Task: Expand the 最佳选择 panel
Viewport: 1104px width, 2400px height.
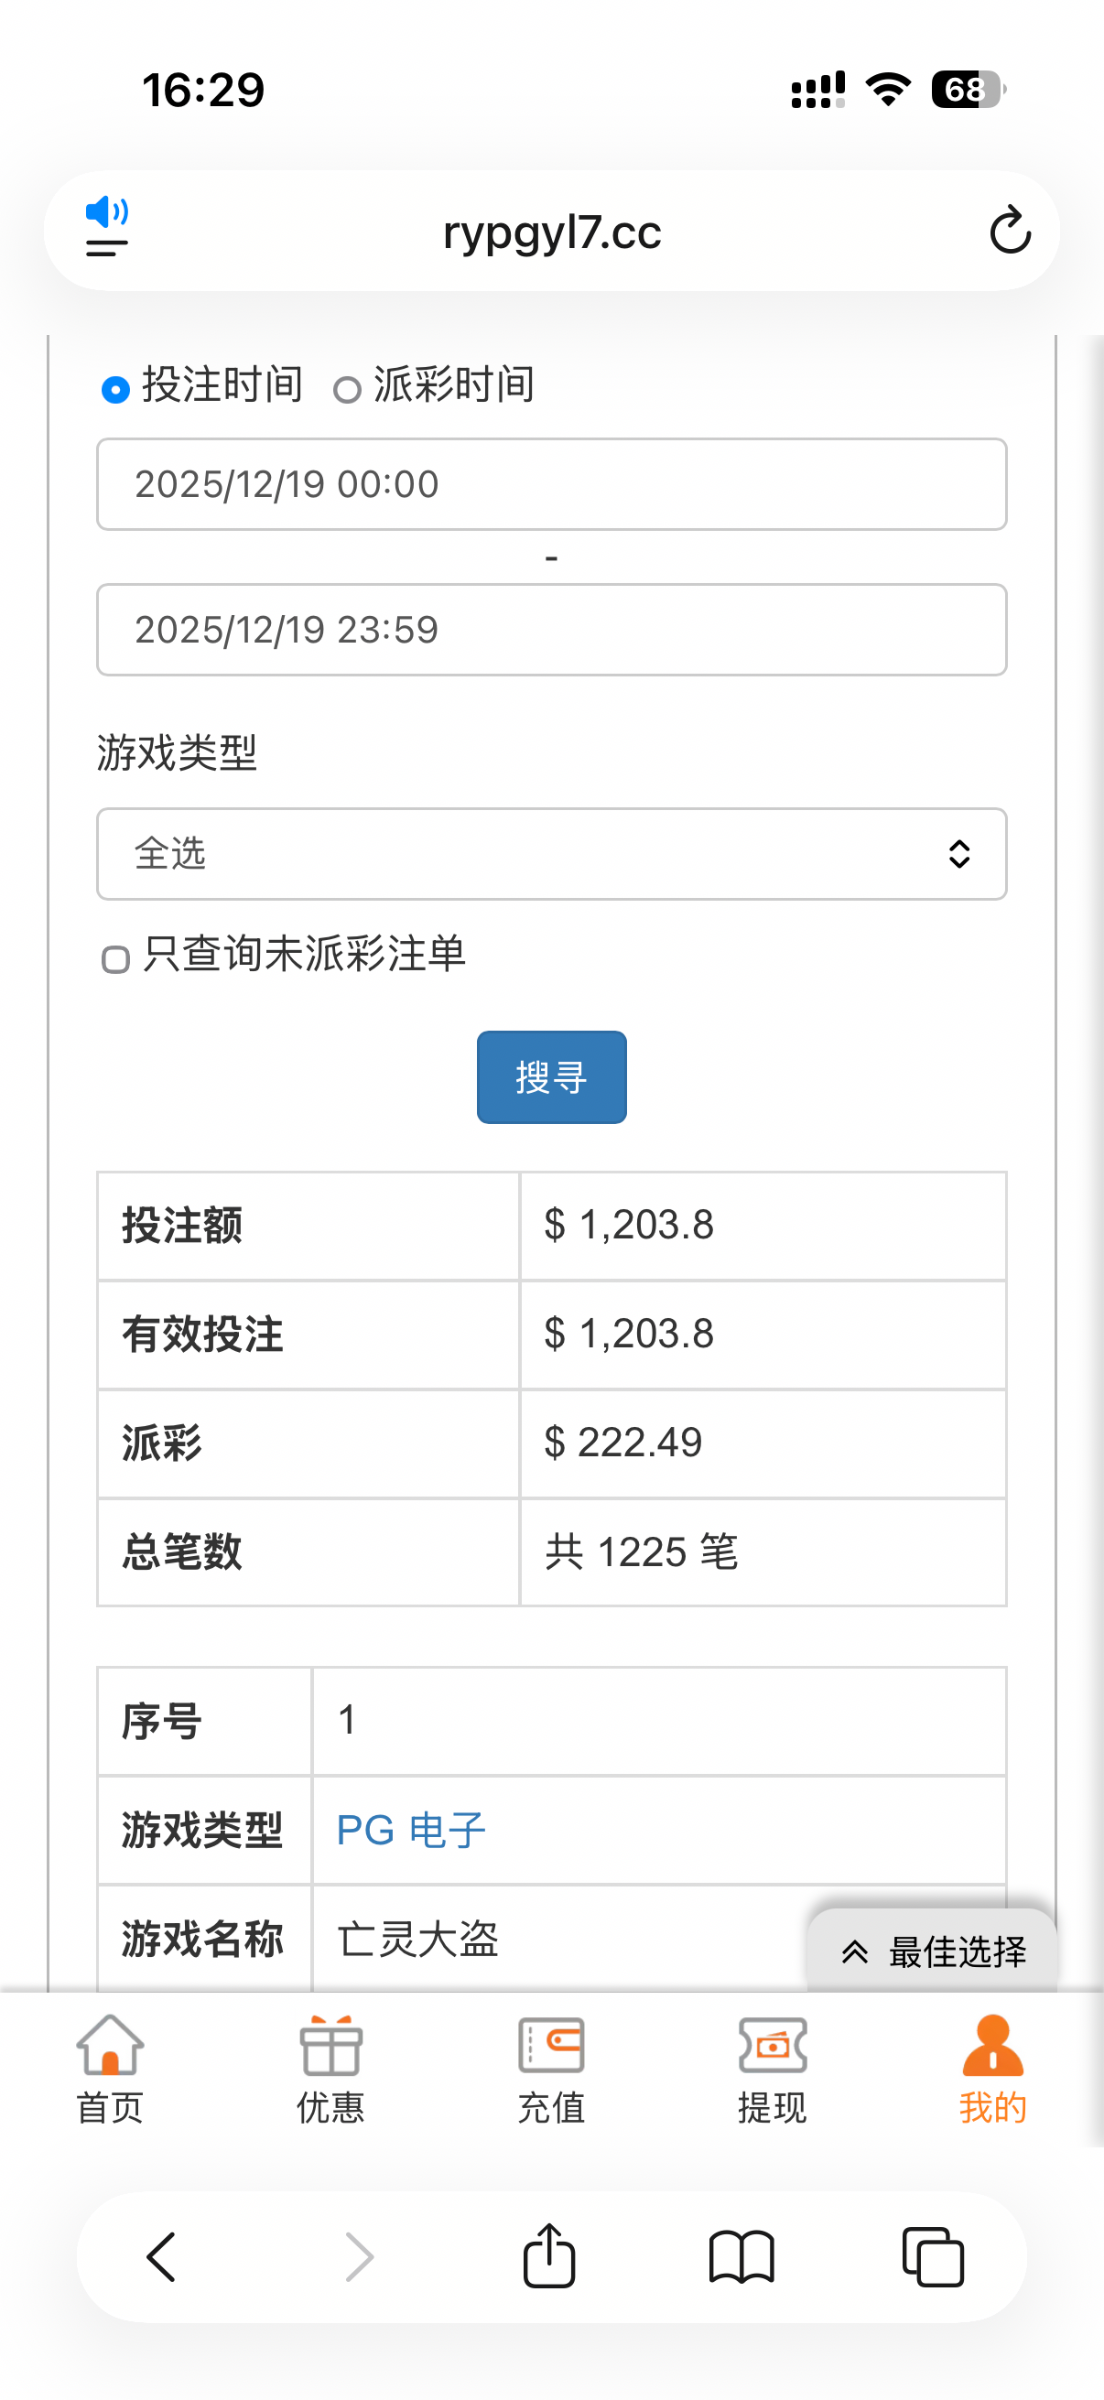Action: 932,1951
